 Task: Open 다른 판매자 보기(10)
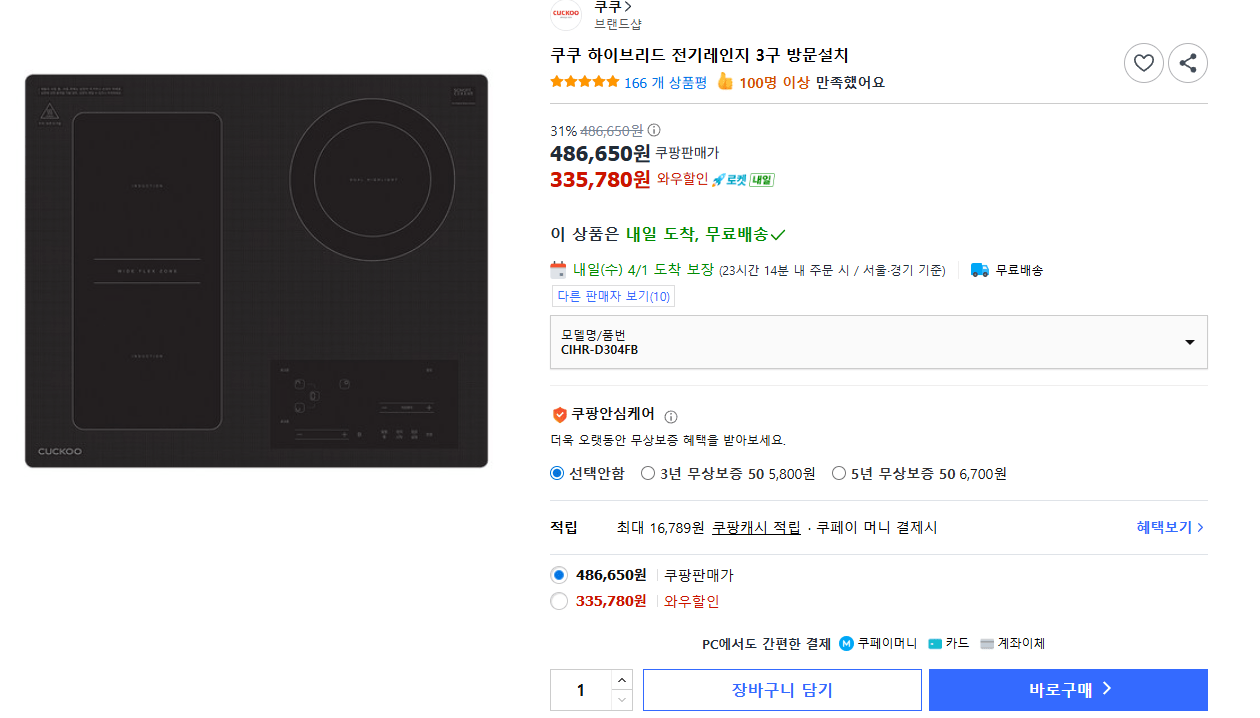(x=613, y=296)
